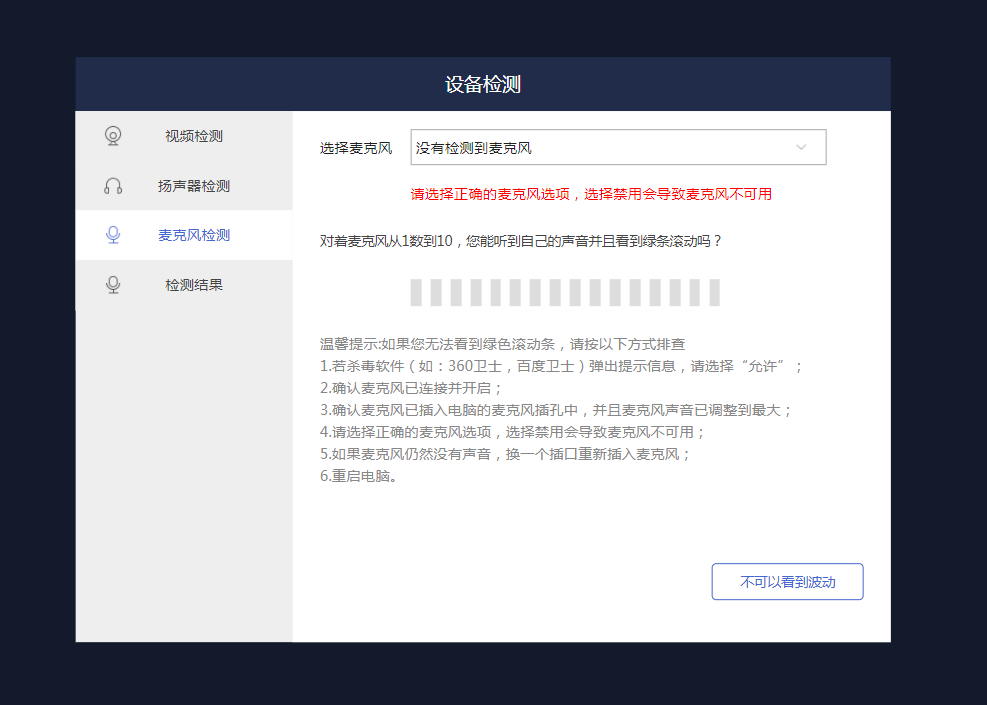Click the headphone icon beside 扬声器检测
987x705 pixels.
point(113,186)
